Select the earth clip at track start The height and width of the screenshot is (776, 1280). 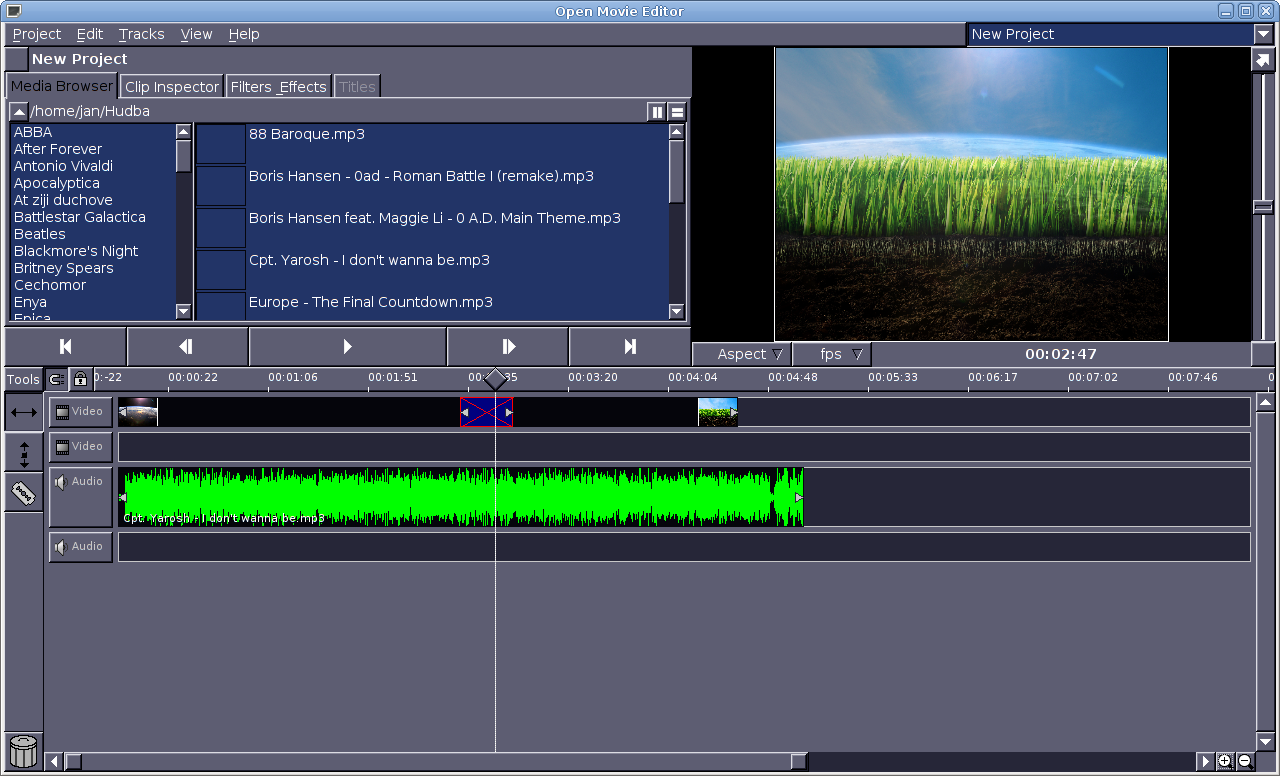pos(138,412)
